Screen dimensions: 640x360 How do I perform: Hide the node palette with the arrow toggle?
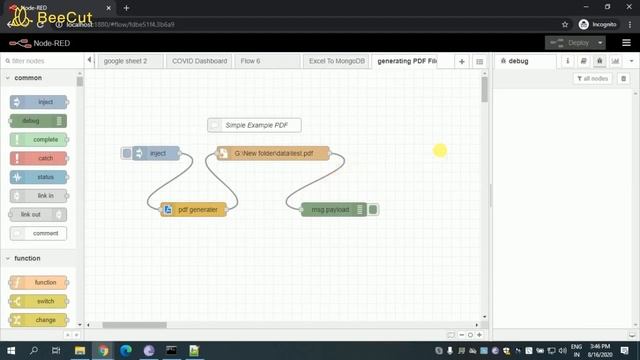click(x=89, y=60)
